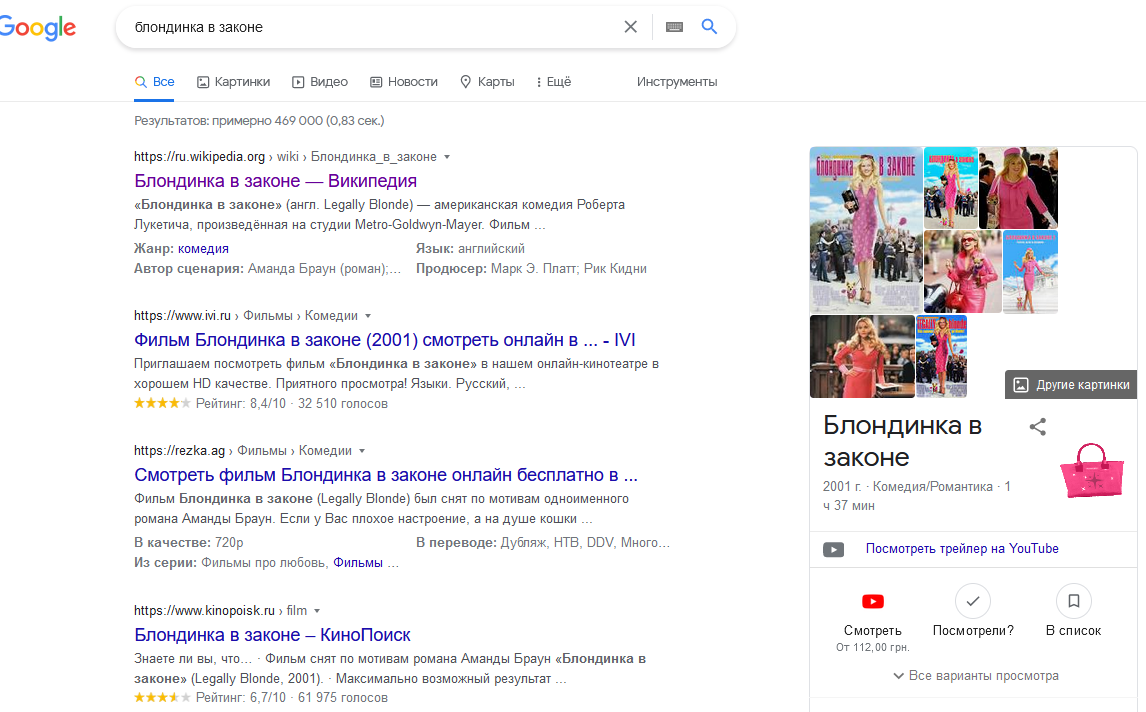This screenshot has height=712, width=1146.
Task: Expand Все варианты просмотра
Action: [973, 676]
